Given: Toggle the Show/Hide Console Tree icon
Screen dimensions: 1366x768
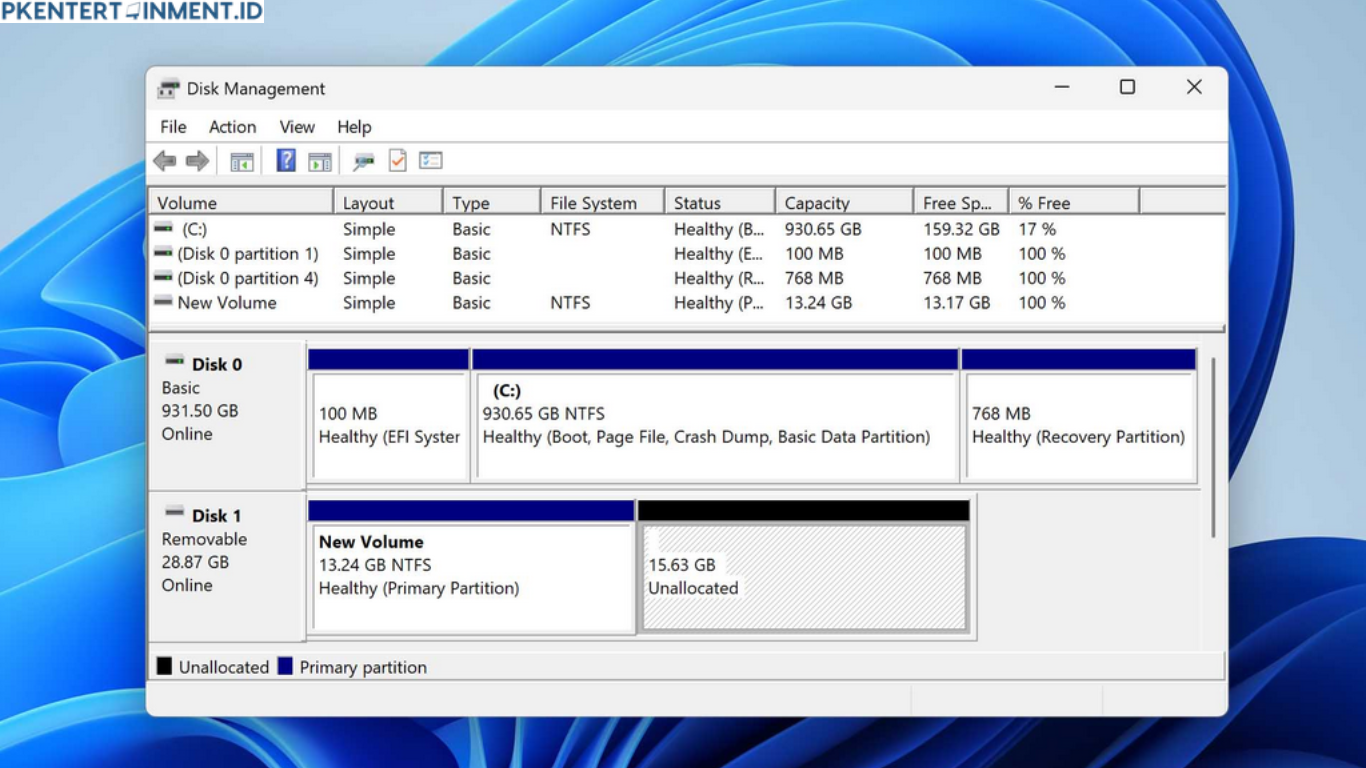Looking at the screenshot, I should click(x=241, y=160).
